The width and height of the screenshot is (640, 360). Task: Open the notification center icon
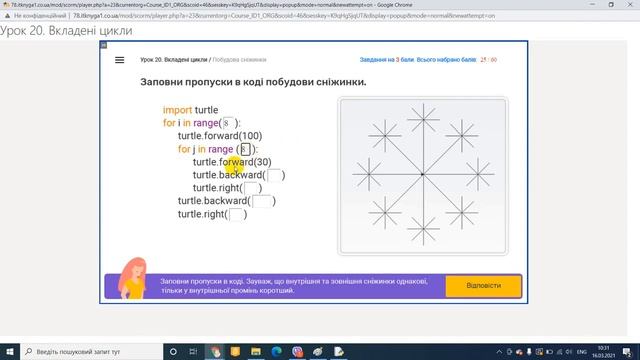coord(627,352)
